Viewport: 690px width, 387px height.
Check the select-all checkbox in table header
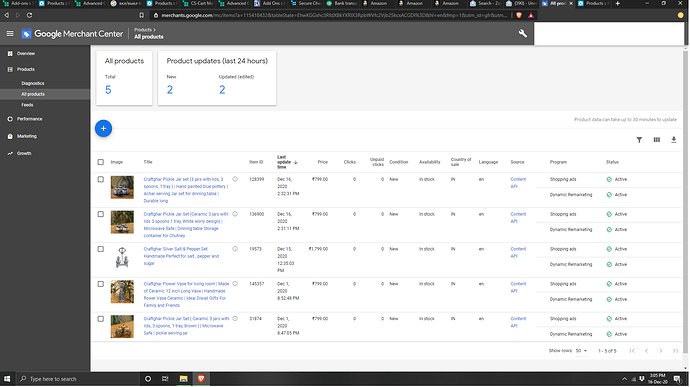pos(101,162)
